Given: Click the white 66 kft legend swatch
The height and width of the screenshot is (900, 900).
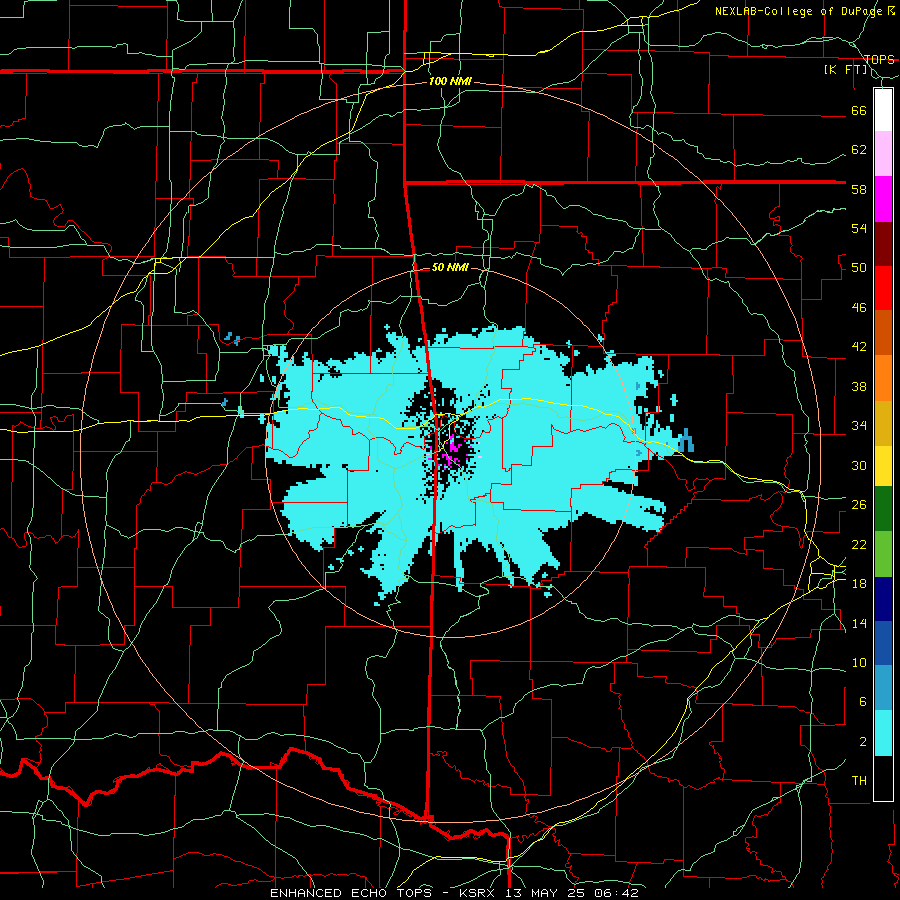Looking at the screenshot, I should pyautogui.click(x=883, y=110).
